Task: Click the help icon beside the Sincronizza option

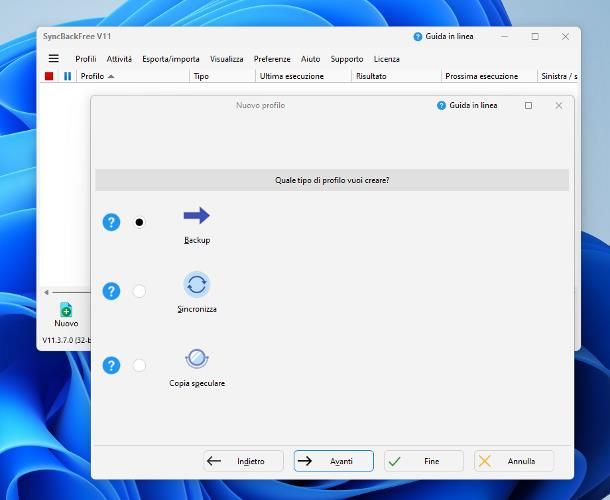Action: click(x=111, y=291)
